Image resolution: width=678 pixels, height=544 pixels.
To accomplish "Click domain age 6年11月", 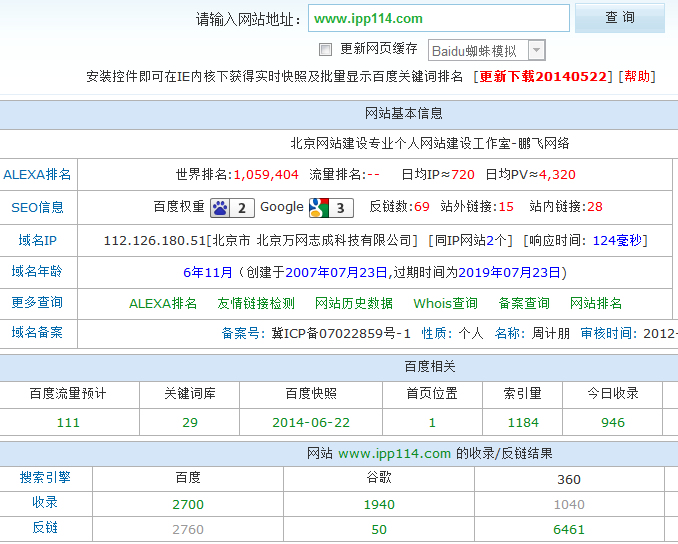I will pyautogui.click(x=208, y=272).
